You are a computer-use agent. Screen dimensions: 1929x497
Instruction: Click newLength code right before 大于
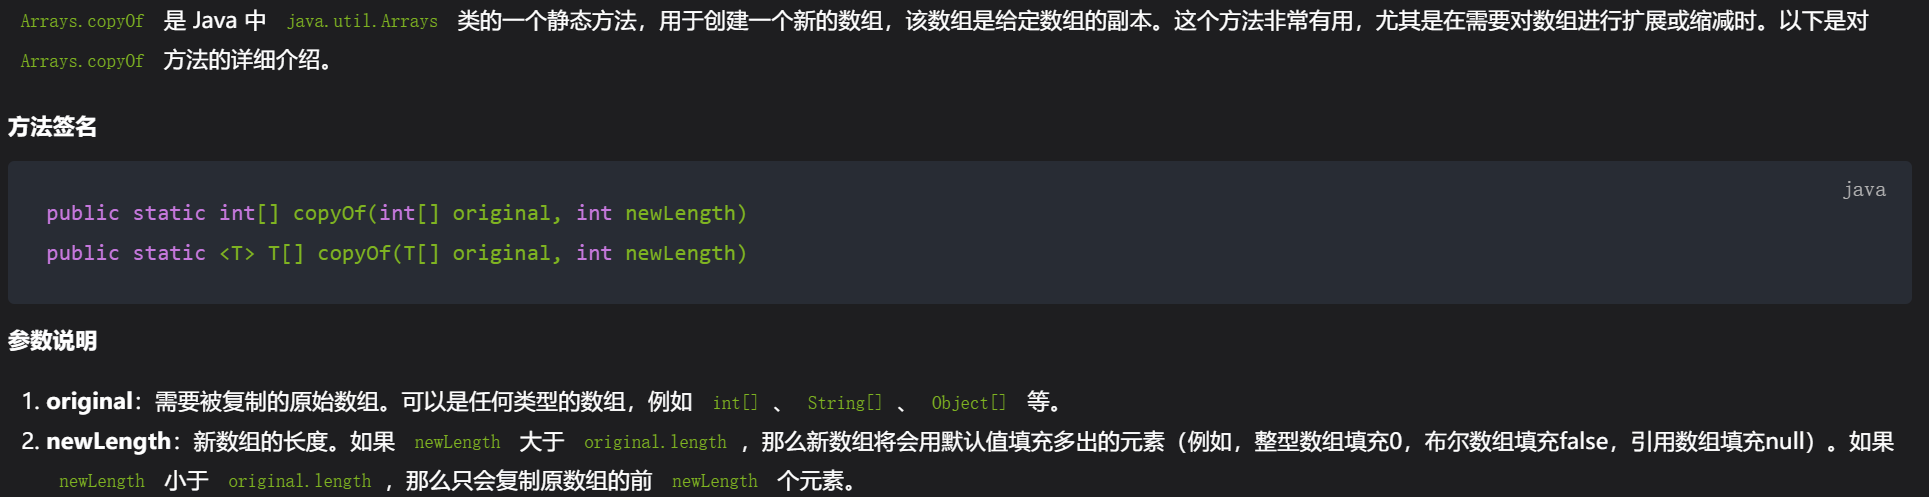457,442
